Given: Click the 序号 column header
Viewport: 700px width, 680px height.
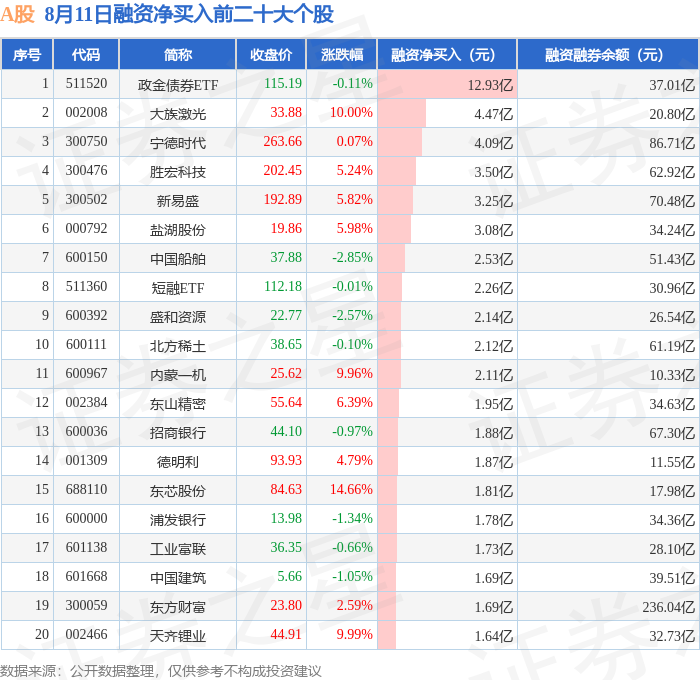Looking at the screenshot, I should [x=27, y=55].
